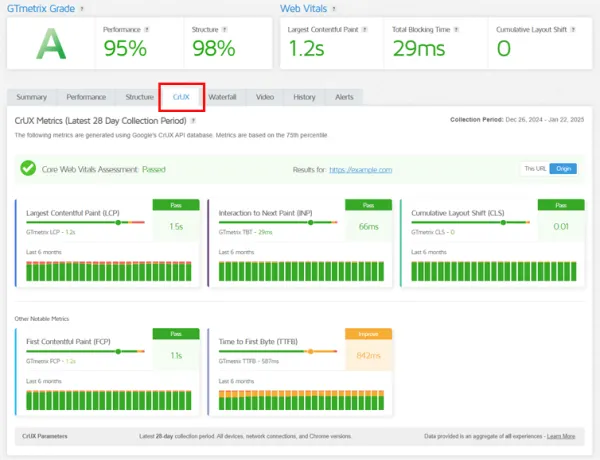Open the Web Vitals help icon
The height and width of the screenshot is (460, 600).
pyautogui.click(x=334, y=9)
